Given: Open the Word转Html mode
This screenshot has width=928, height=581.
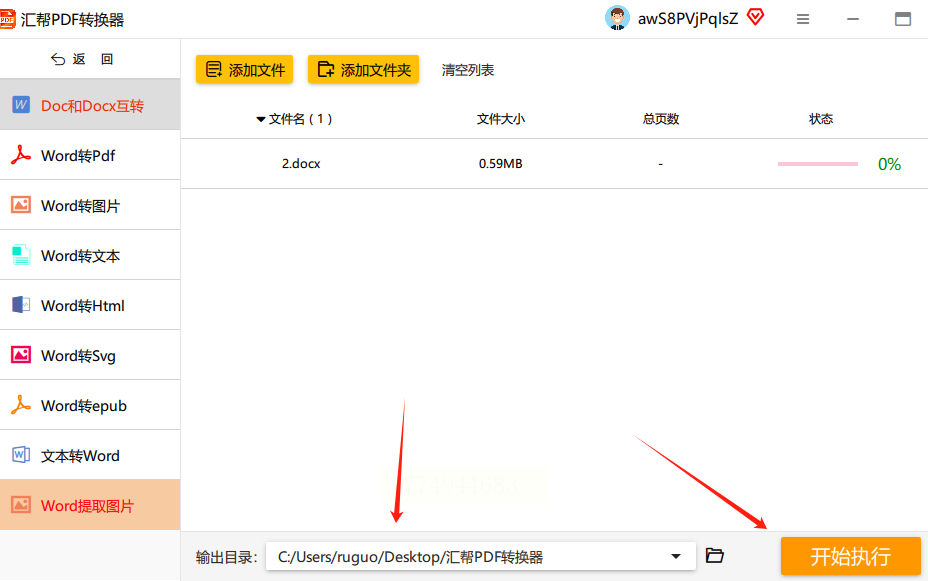Looking at the screenshot, I should 90,305.
